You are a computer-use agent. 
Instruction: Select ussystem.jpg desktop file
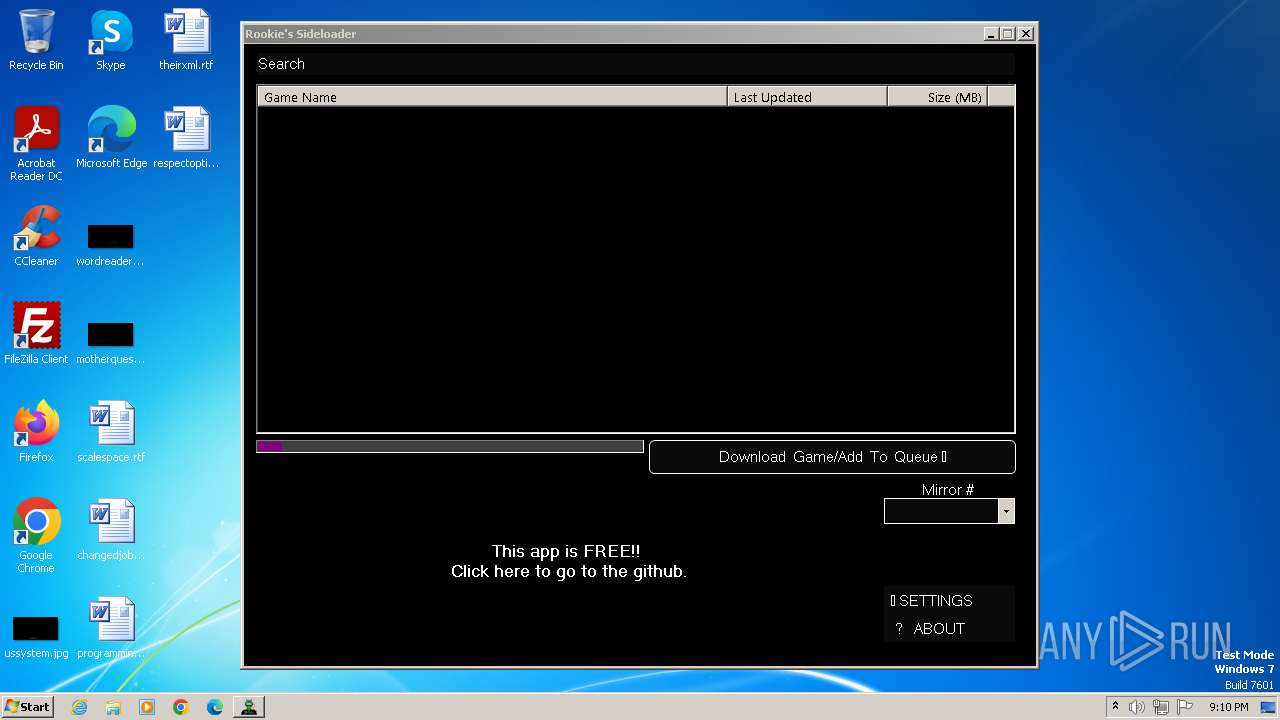(36, 636)
